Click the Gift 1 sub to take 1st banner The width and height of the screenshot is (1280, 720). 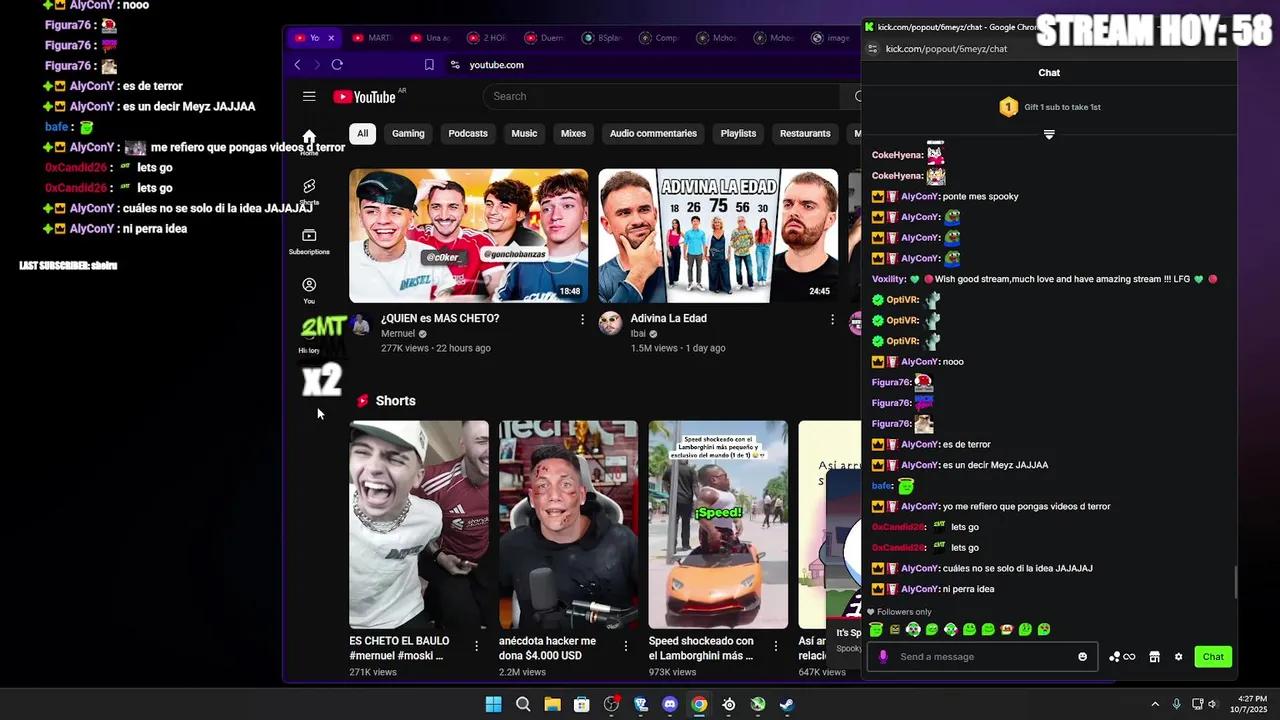tap(1049, 107)
